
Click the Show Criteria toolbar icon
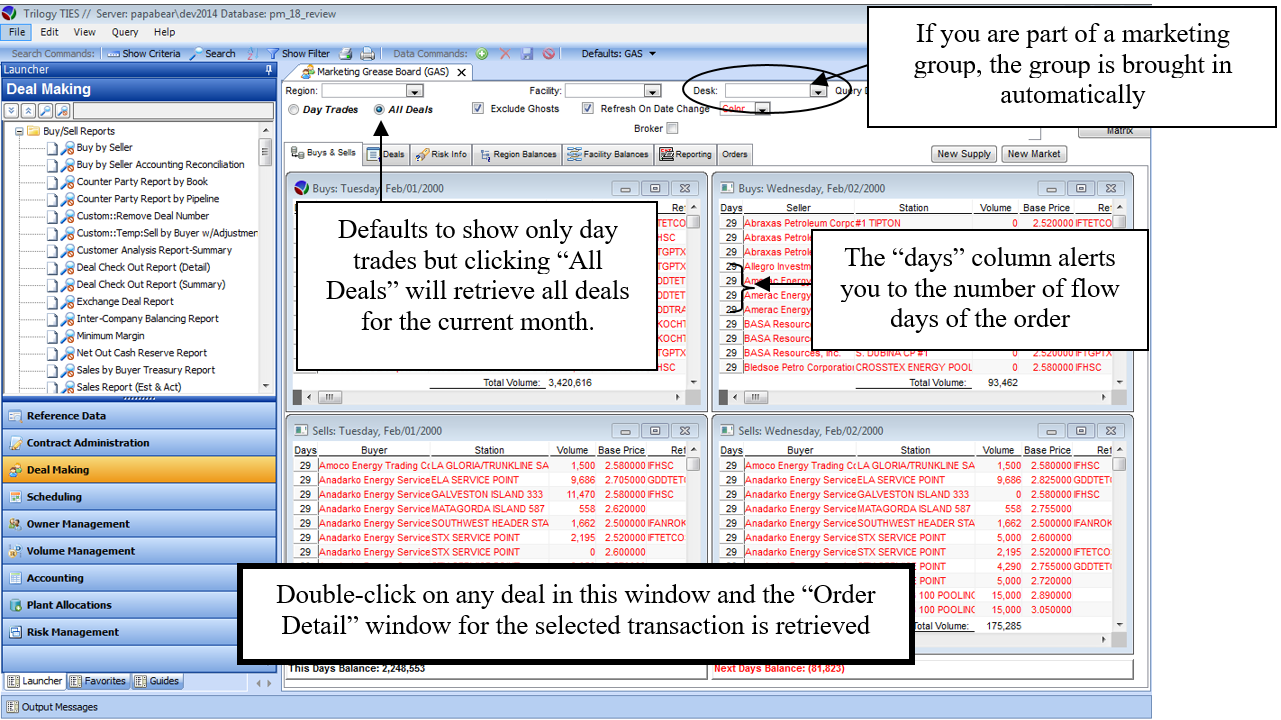coord(144,54)
